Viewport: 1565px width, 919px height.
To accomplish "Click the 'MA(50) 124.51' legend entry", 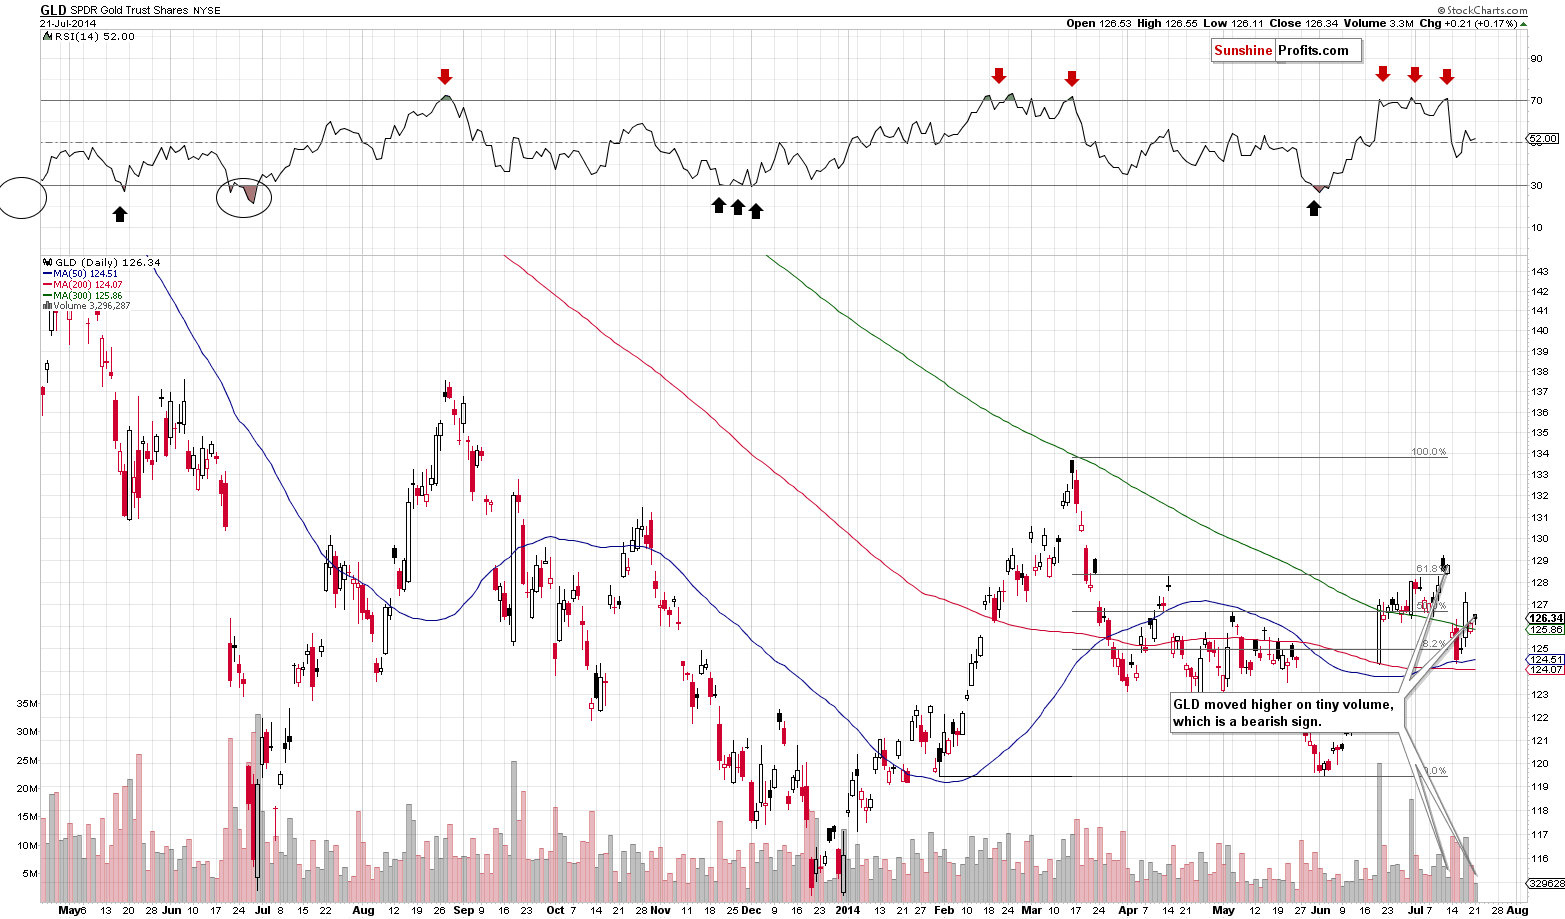I will click(85, 273).
